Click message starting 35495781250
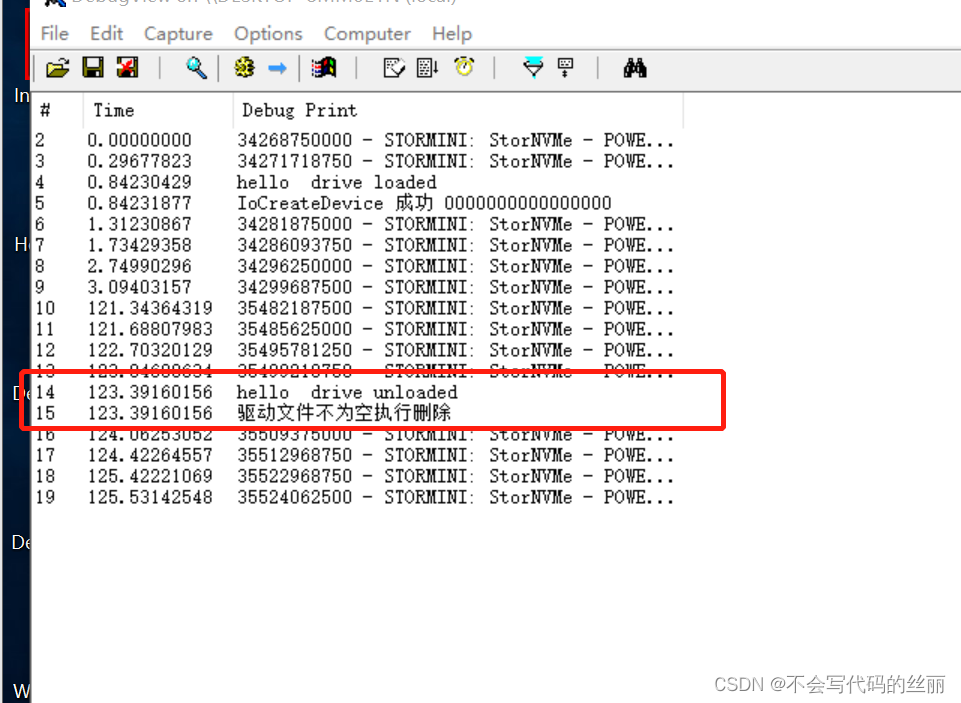This screenshot has width=961, height=703. coord(455,350)
